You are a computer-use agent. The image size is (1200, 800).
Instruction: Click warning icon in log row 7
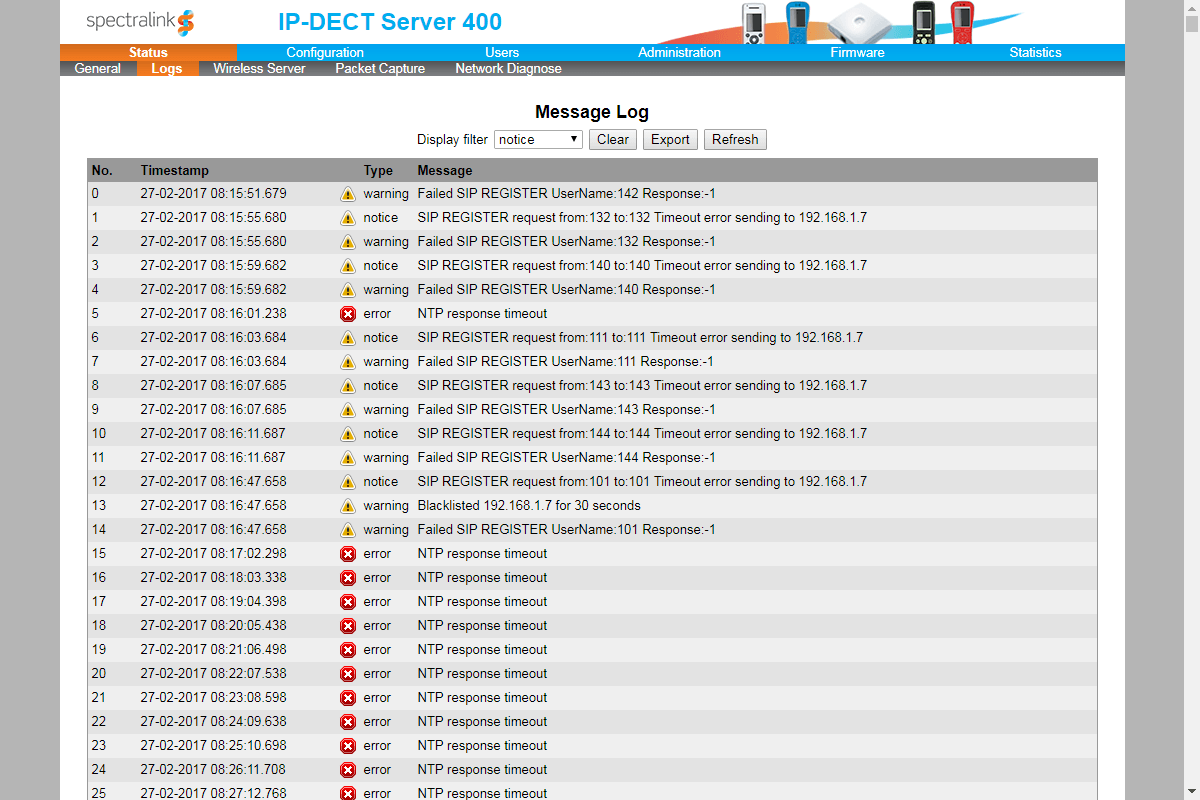348,362
